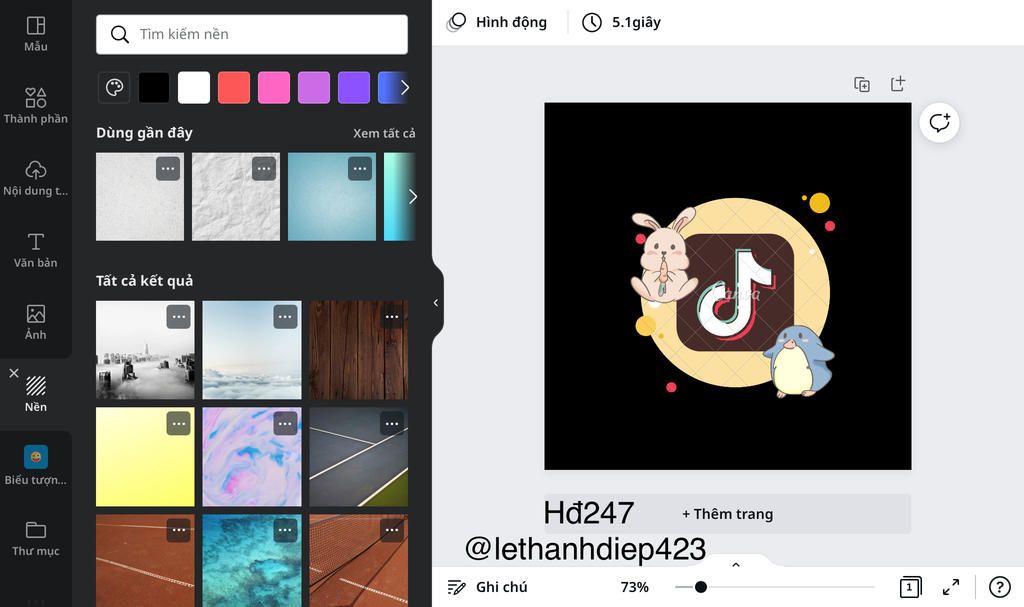The height and width of the screenshot is (607, 1024).
Task: Select the light gray textured recent background
Action: (x=140, y=197)
